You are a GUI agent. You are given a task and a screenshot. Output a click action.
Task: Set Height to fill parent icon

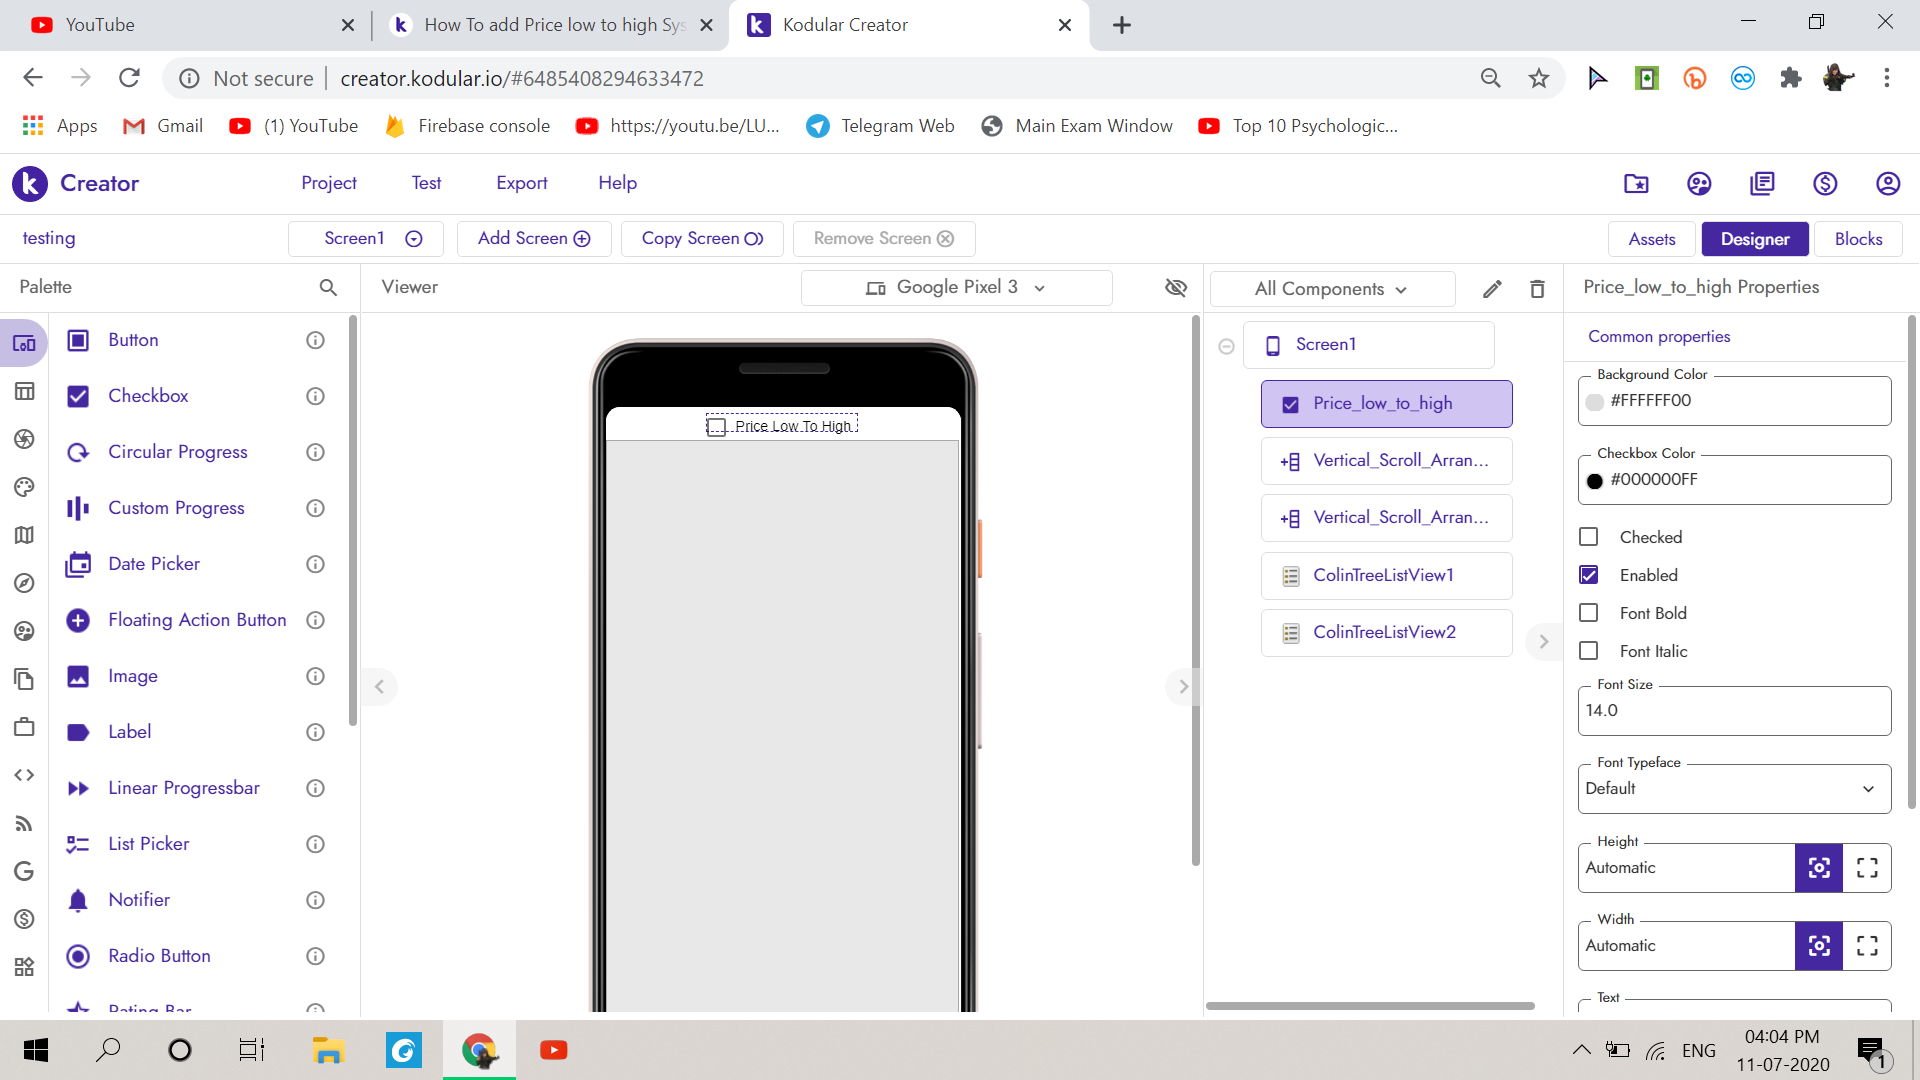tap(1867, 868)
